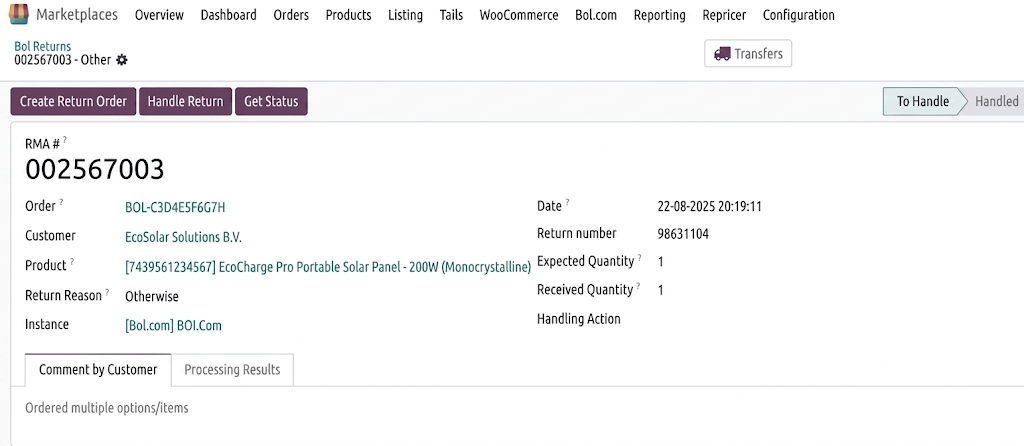
Task: Switch to the Processing Results tab
Action: pyautogui.click(x=232, y=370)
